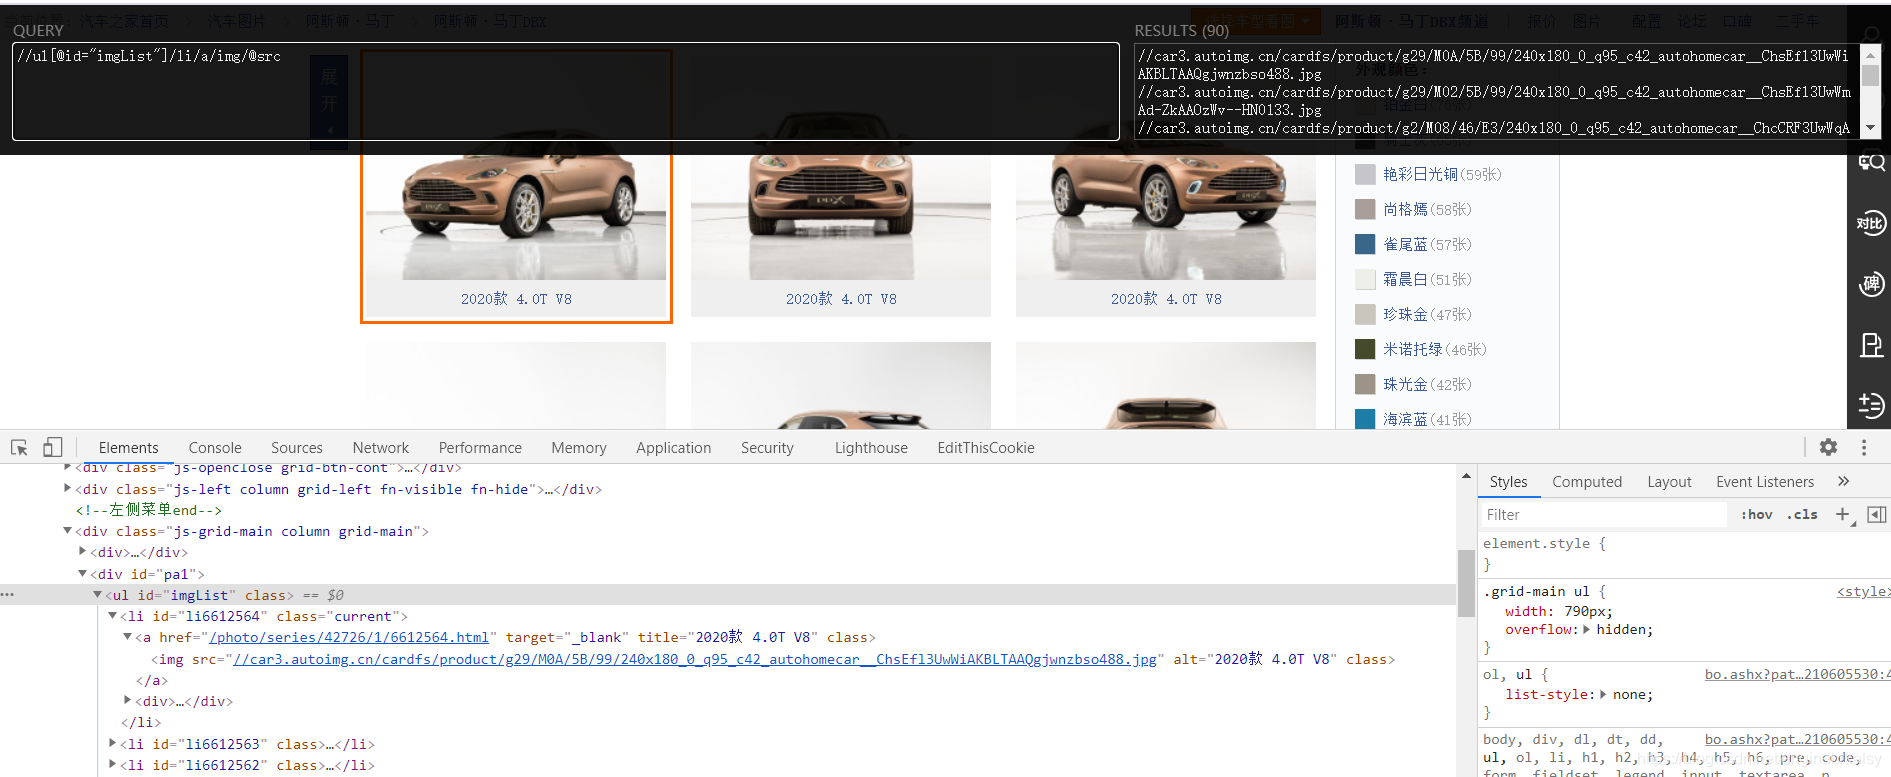Open the Security tab

coord(767,447)
